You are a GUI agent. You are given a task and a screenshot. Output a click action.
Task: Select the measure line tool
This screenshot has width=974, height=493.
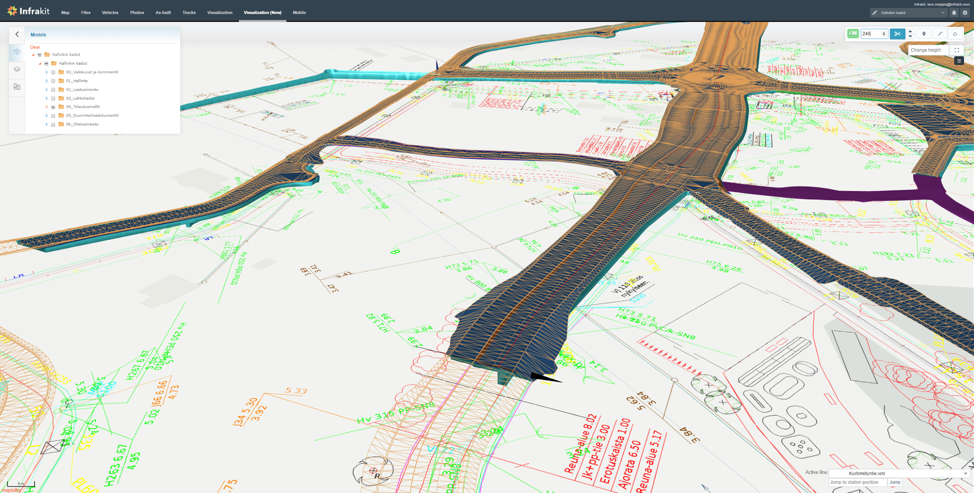(940, 34)
